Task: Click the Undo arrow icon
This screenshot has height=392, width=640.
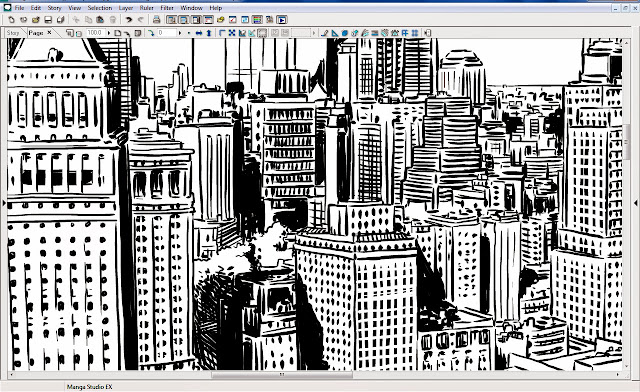Action: [x=129, y=19]
